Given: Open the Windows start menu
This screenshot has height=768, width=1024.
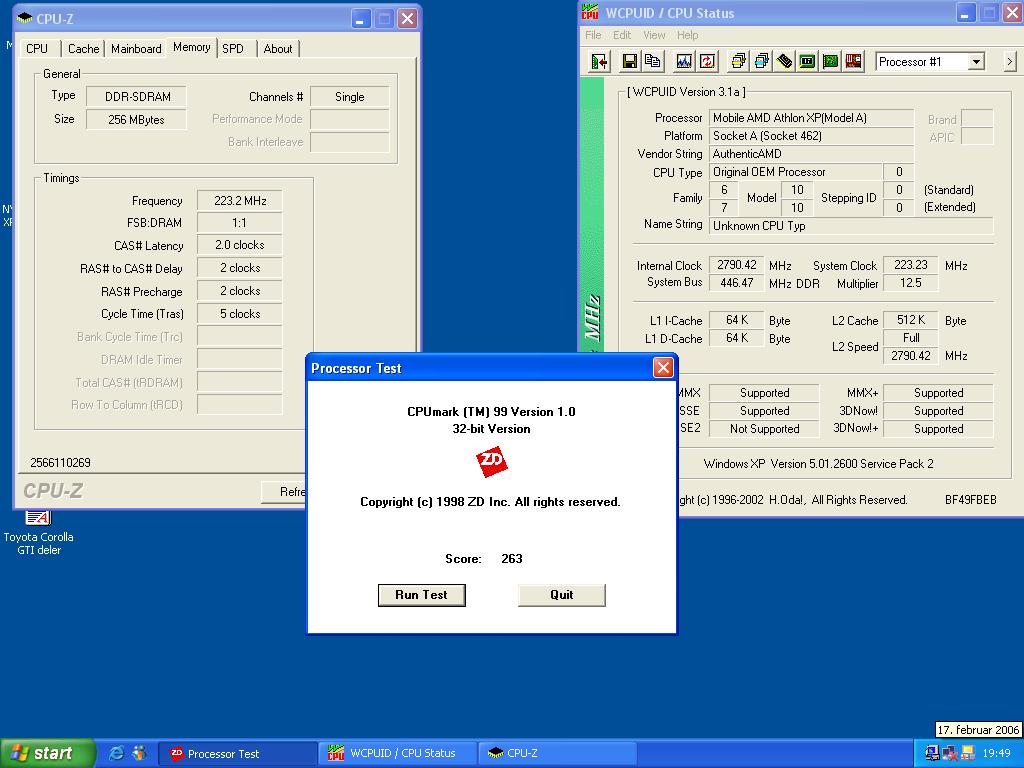Looking at the screenshot, I should click(x=47, y=753).
